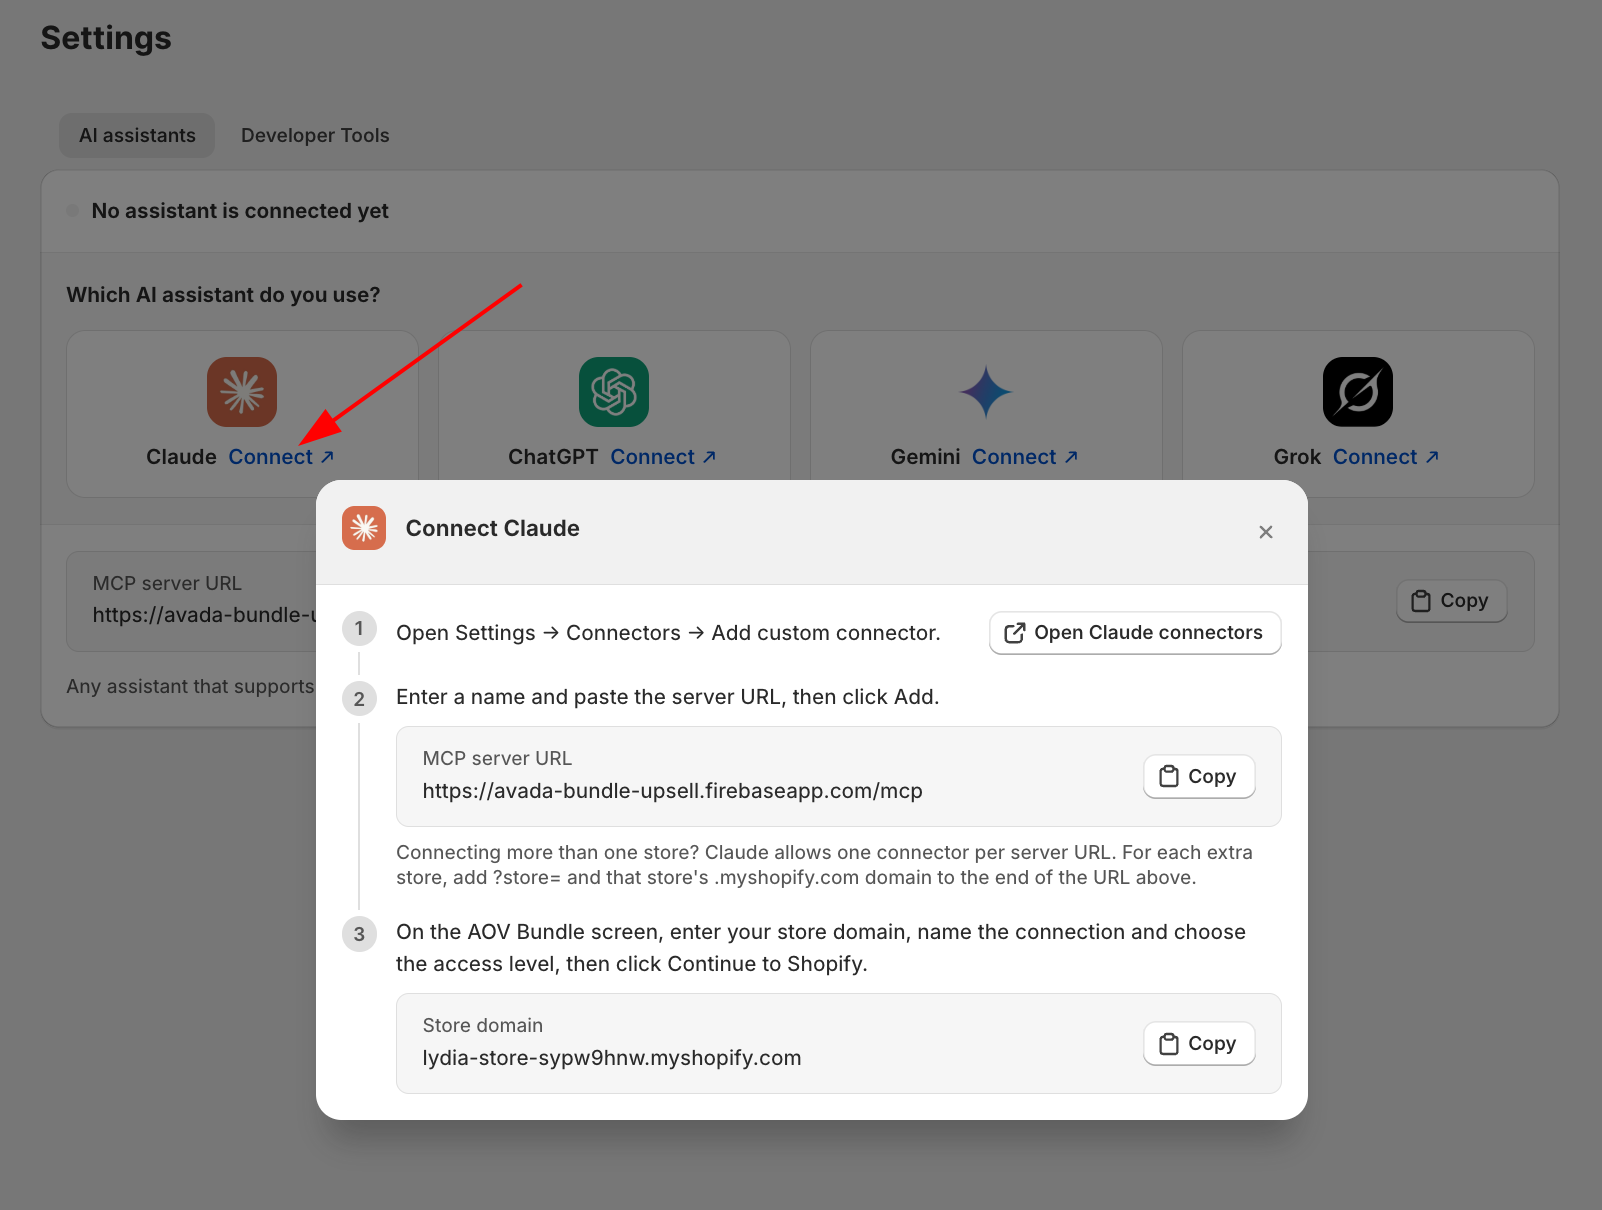Copy the MCP server URL in the dialog
Screen dimensions: 1602x1210
[x=1199, y=776]
